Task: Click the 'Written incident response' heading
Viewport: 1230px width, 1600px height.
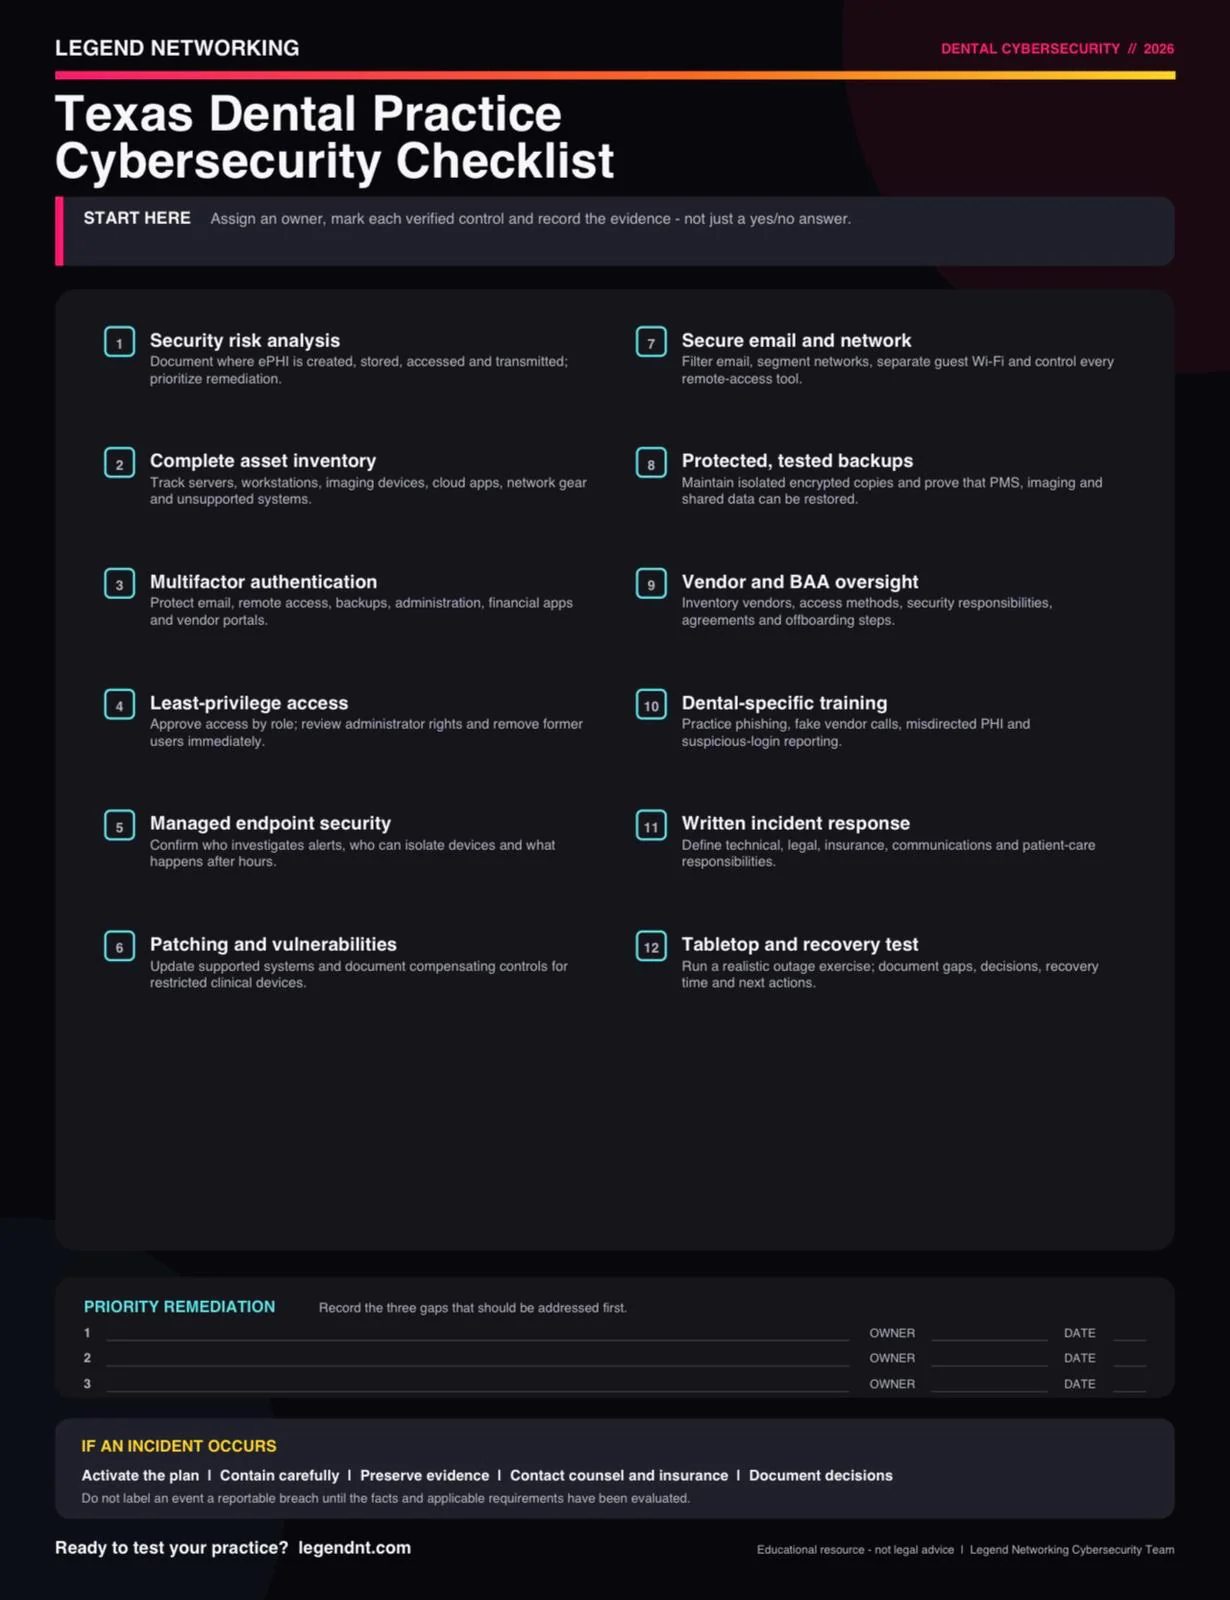Action: pos(796,823)
